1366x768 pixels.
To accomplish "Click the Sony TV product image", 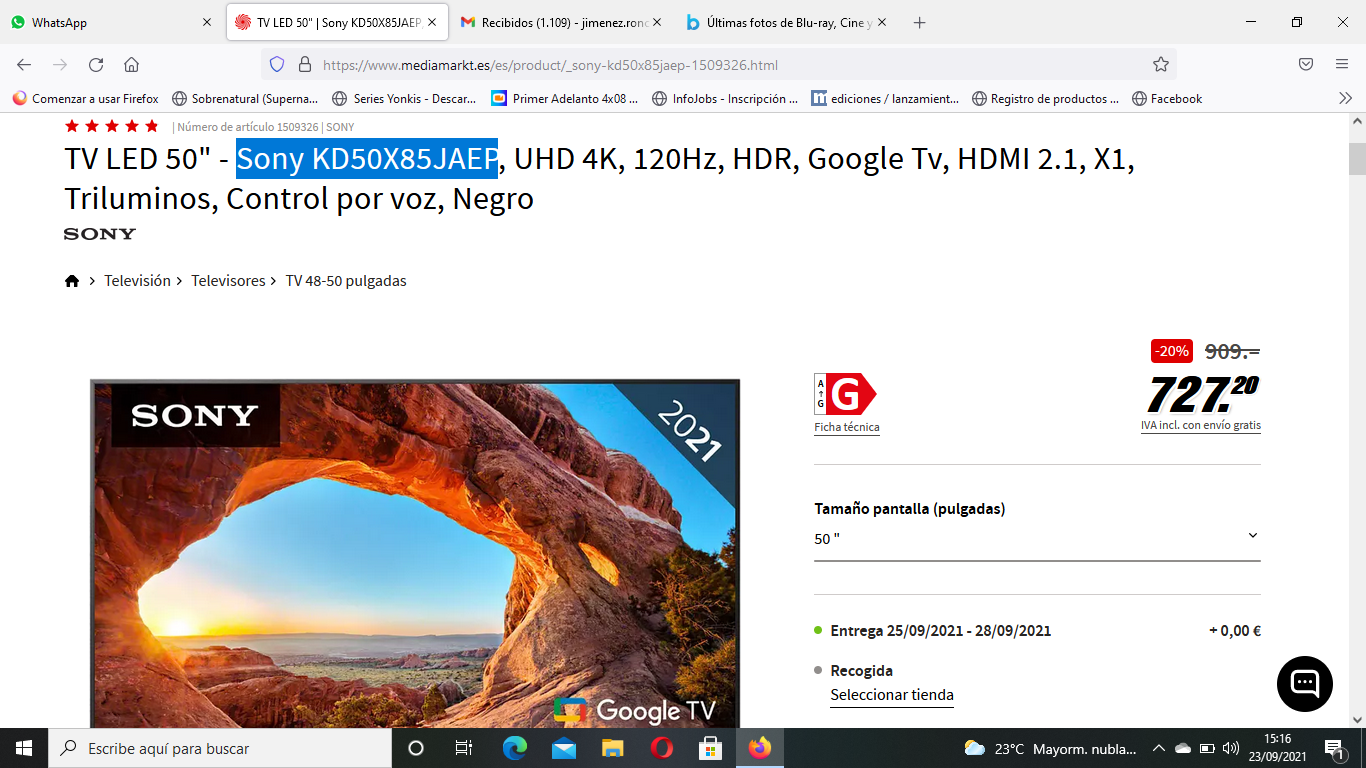I will coord(415,553).
